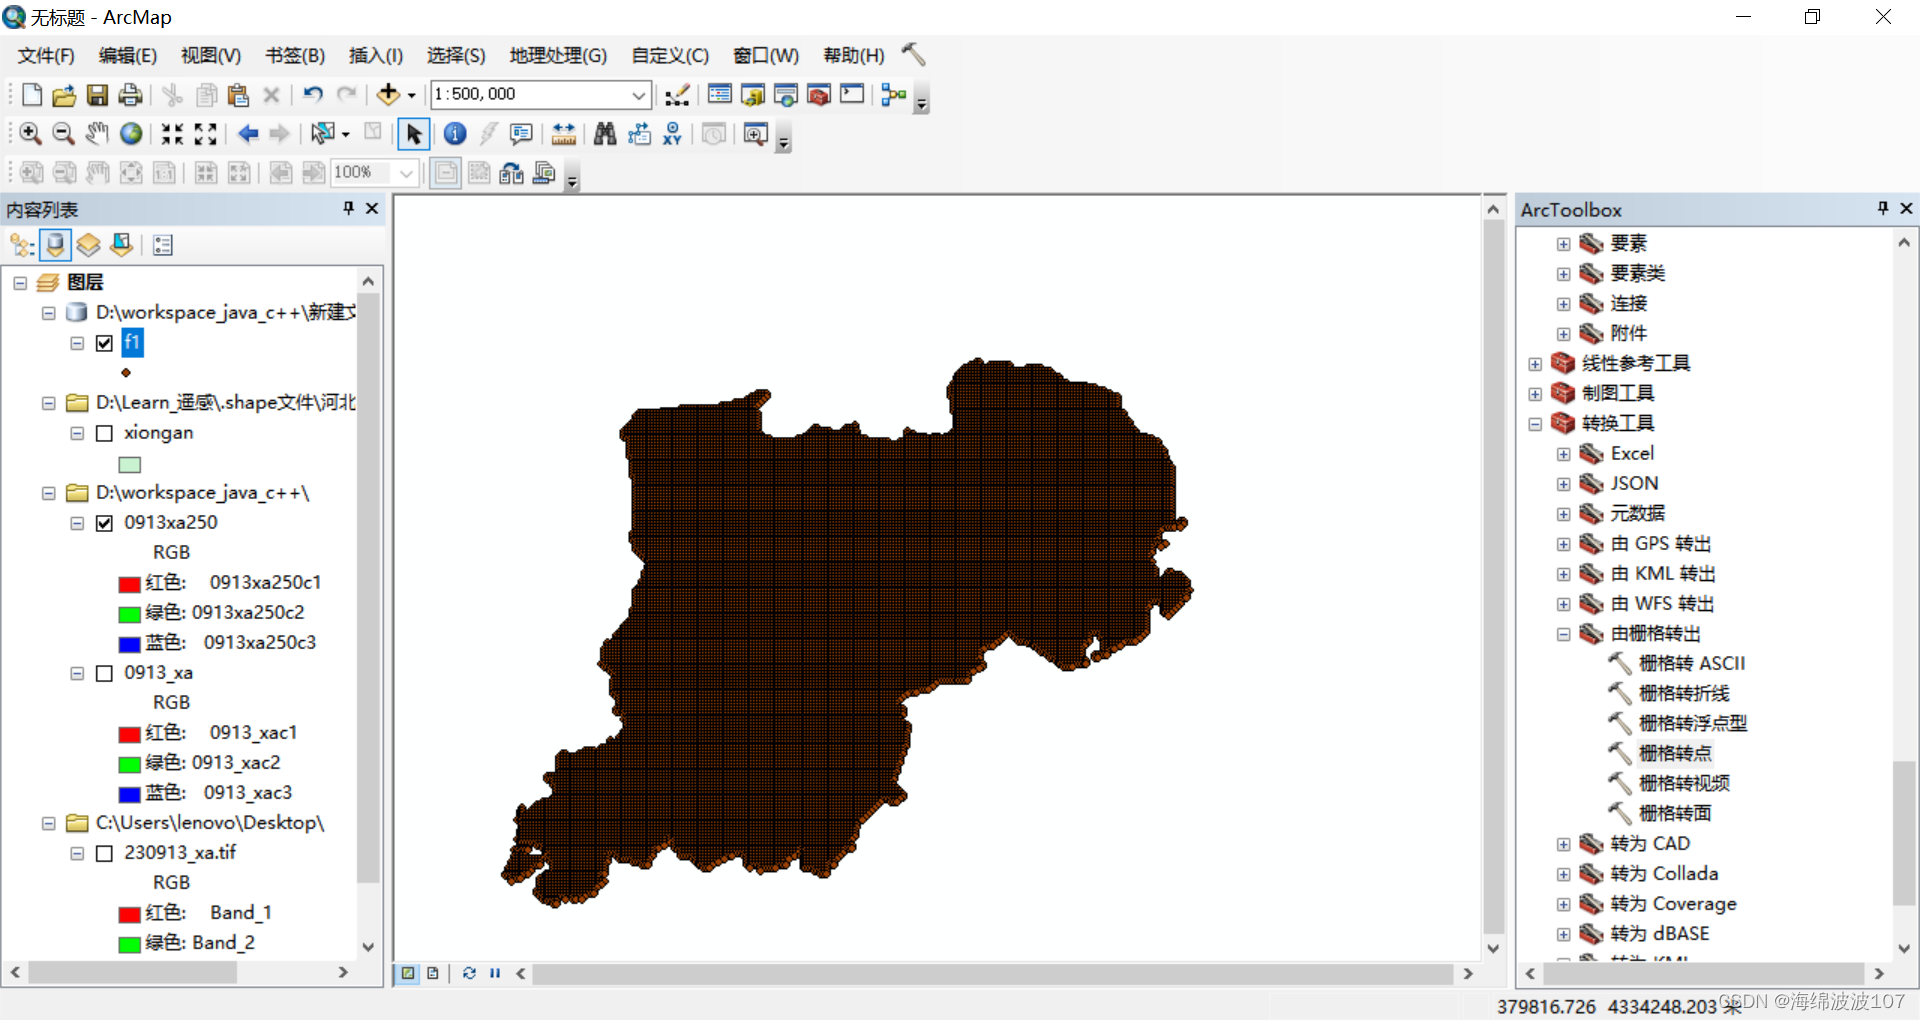The image size is (1920, 1020).
Task: Click the Find binoculars tool
Action: 605,133
